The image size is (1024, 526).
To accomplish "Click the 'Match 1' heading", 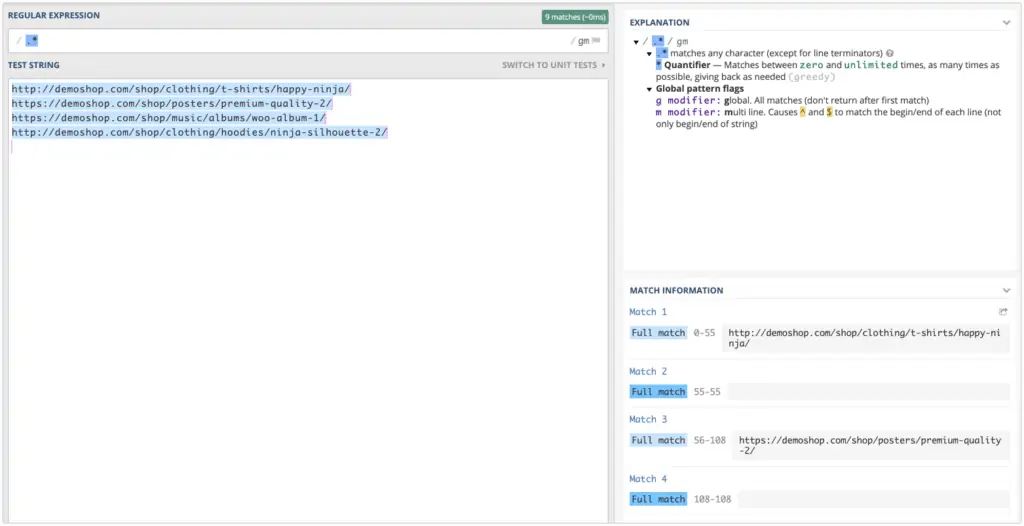I will tap(648, 312).
